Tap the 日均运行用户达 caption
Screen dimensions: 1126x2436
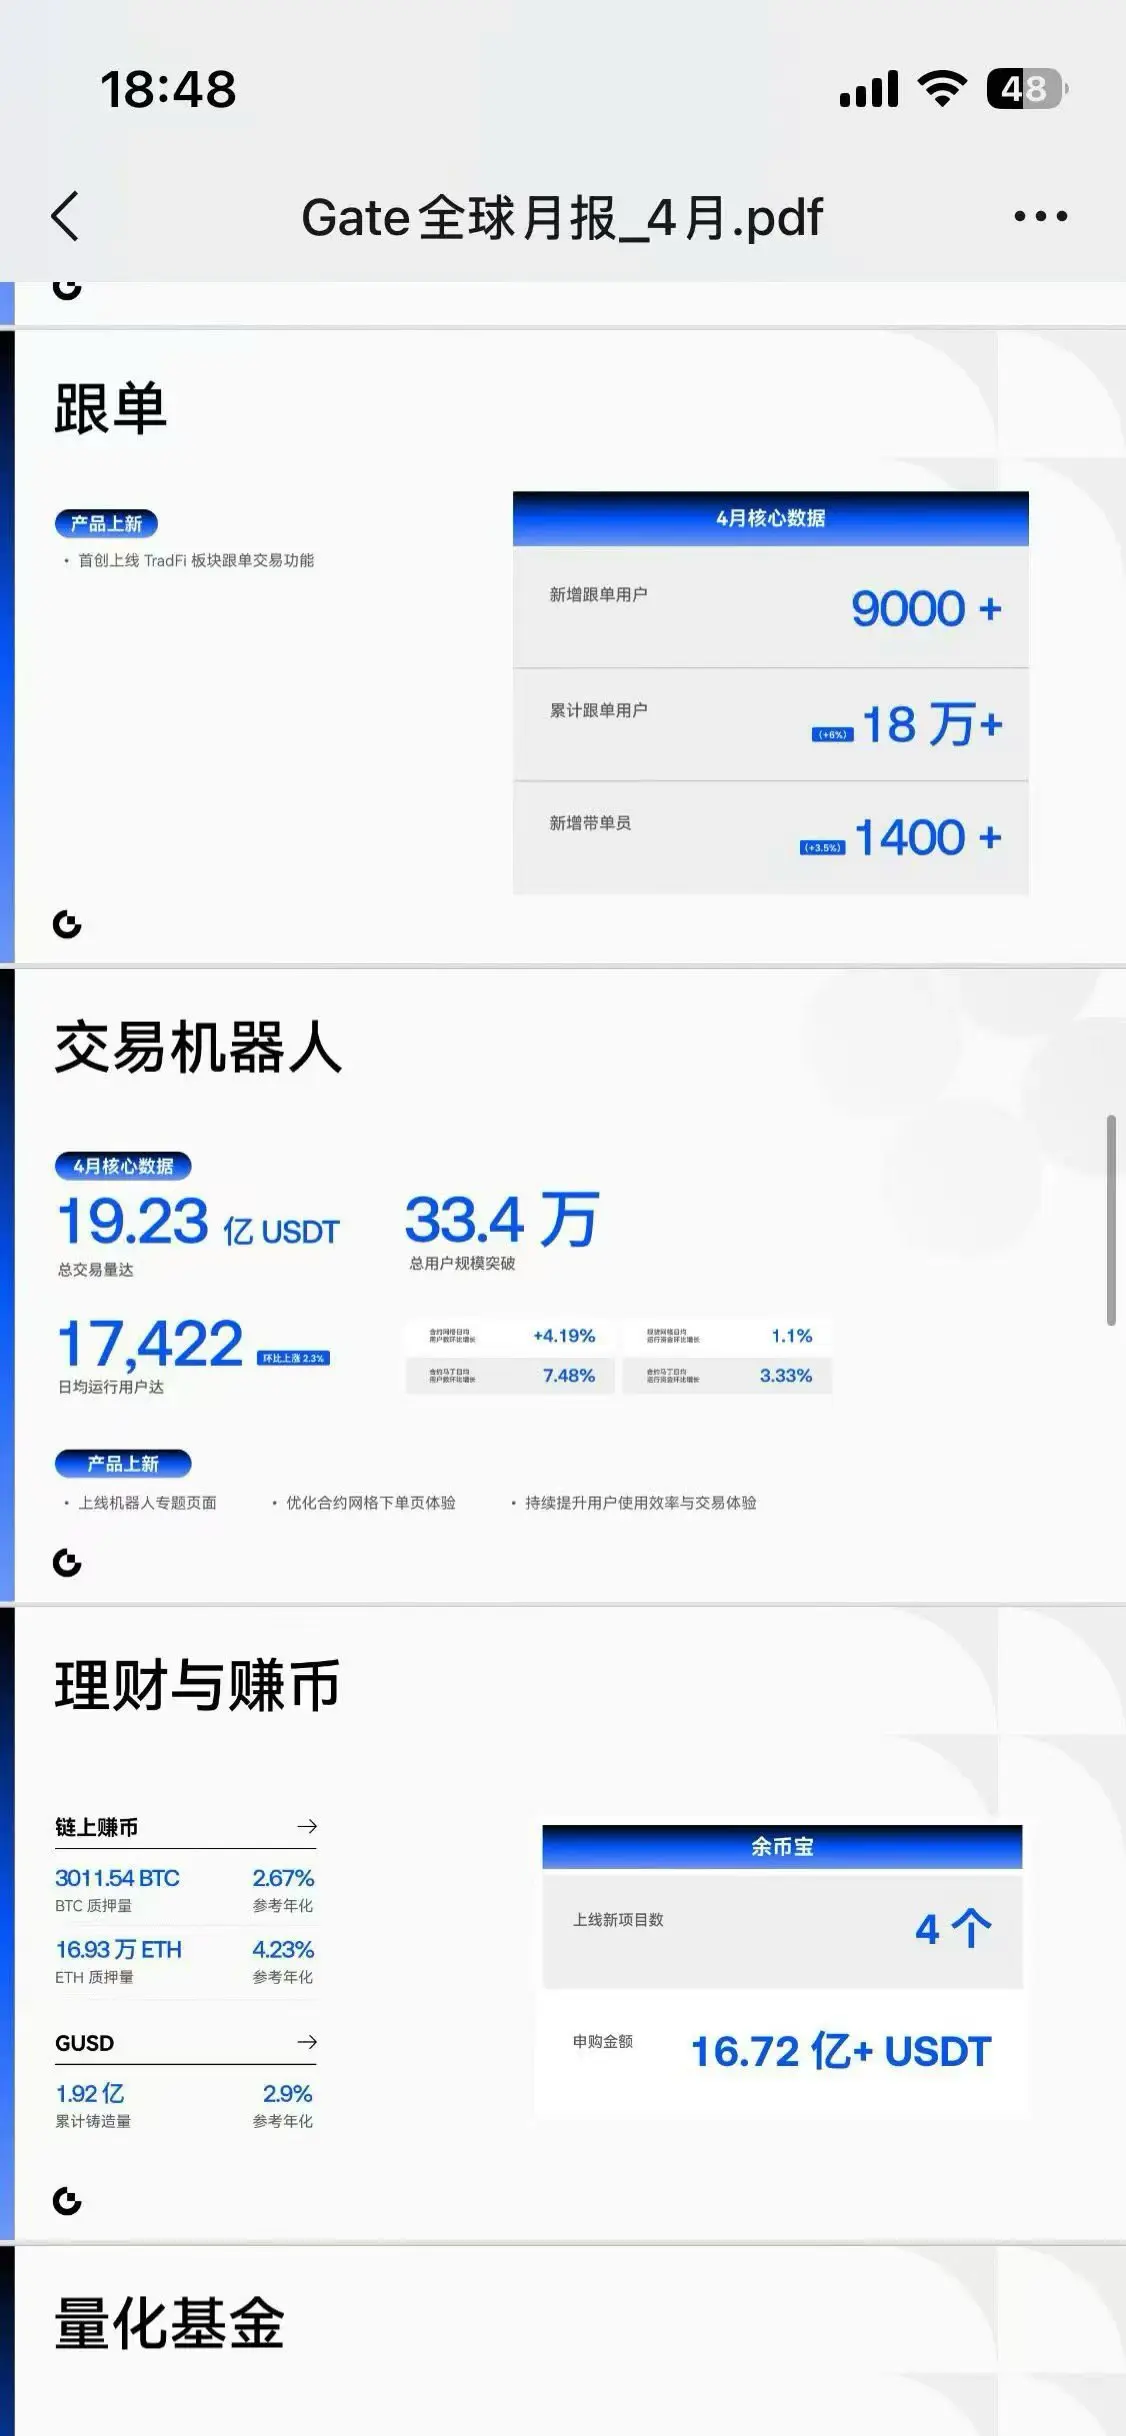click(111, 1387)
